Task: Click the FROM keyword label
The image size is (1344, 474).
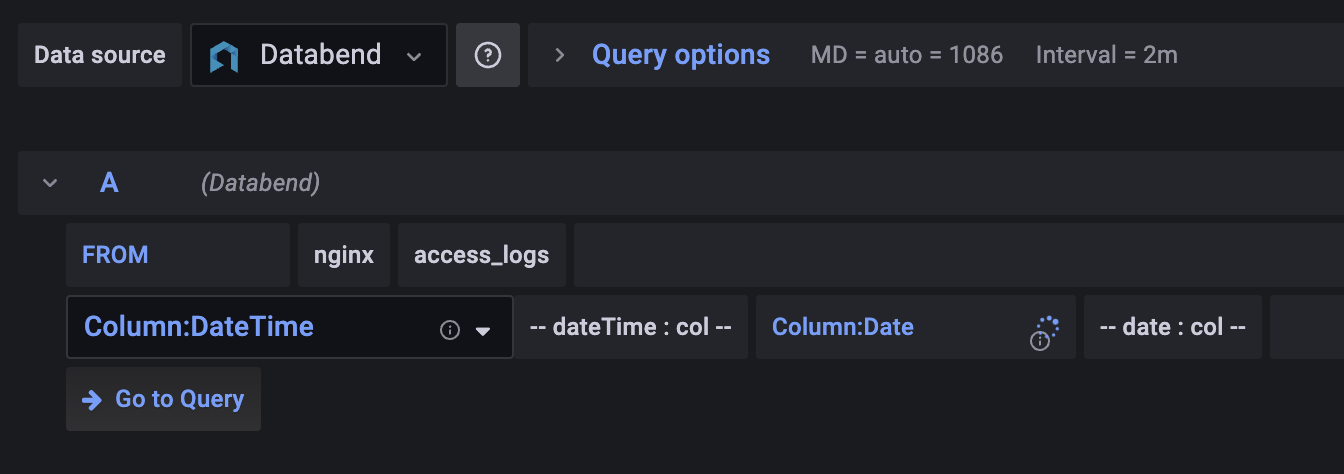Action: (115, 255)
